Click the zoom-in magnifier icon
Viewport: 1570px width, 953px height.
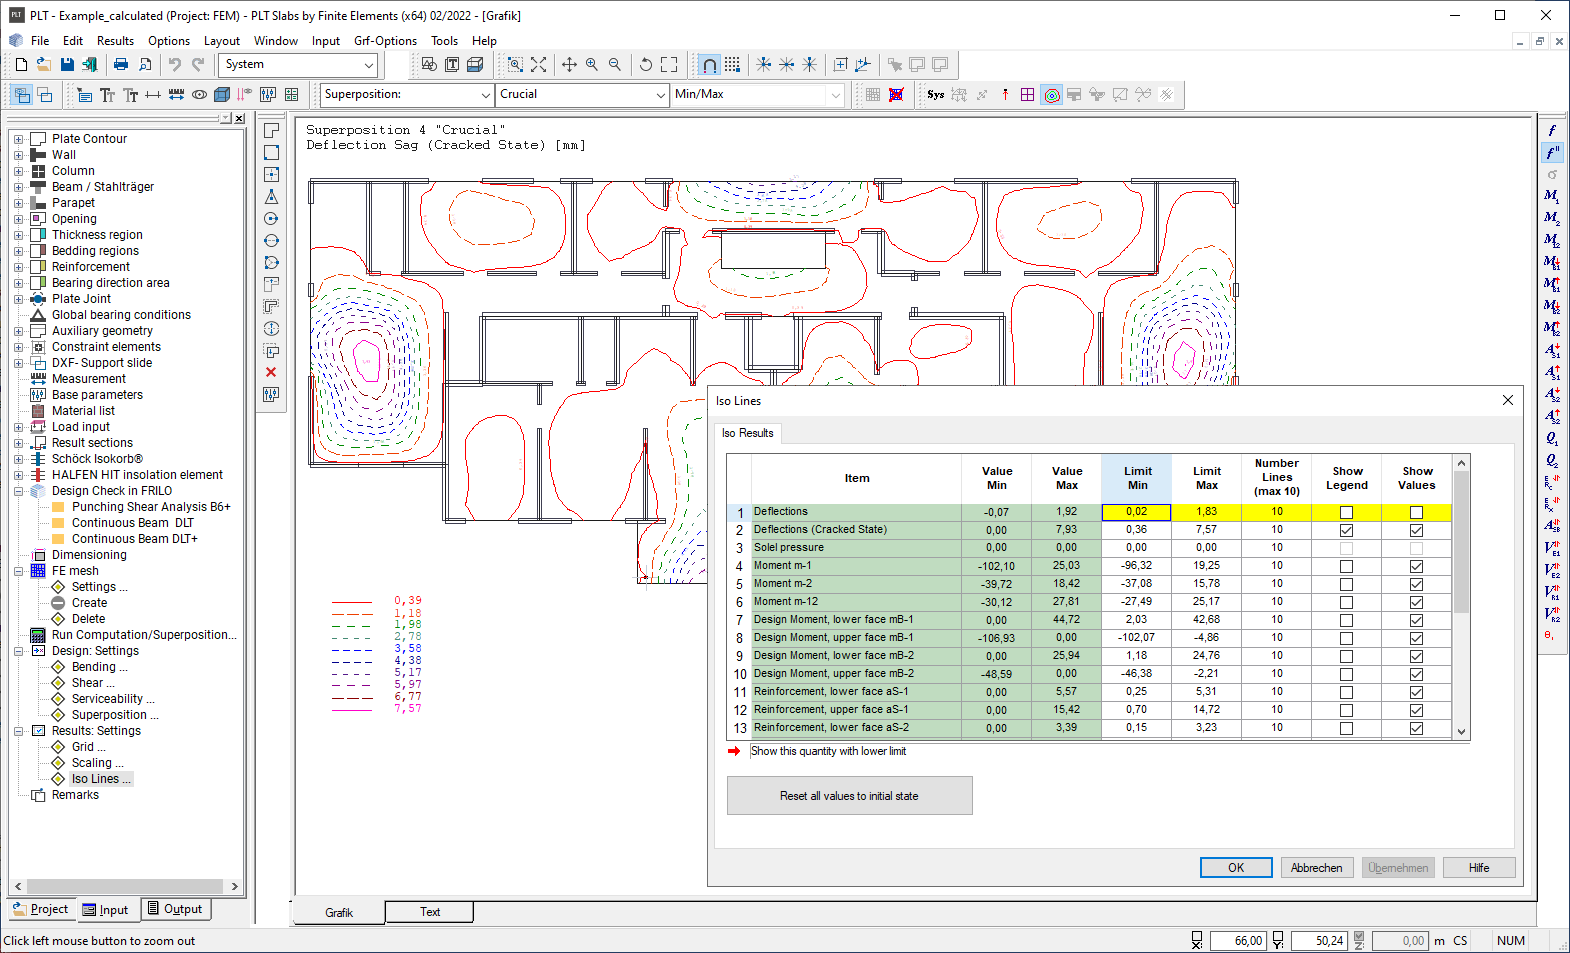click(592, 65)
